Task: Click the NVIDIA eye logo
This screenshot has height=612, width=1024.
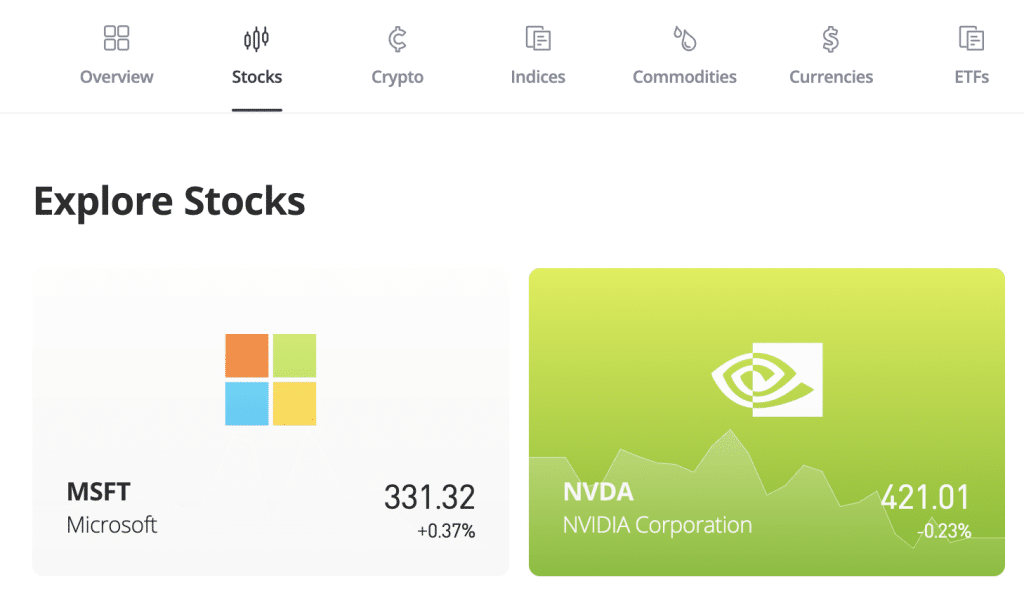Action: [x=767, y=381]
